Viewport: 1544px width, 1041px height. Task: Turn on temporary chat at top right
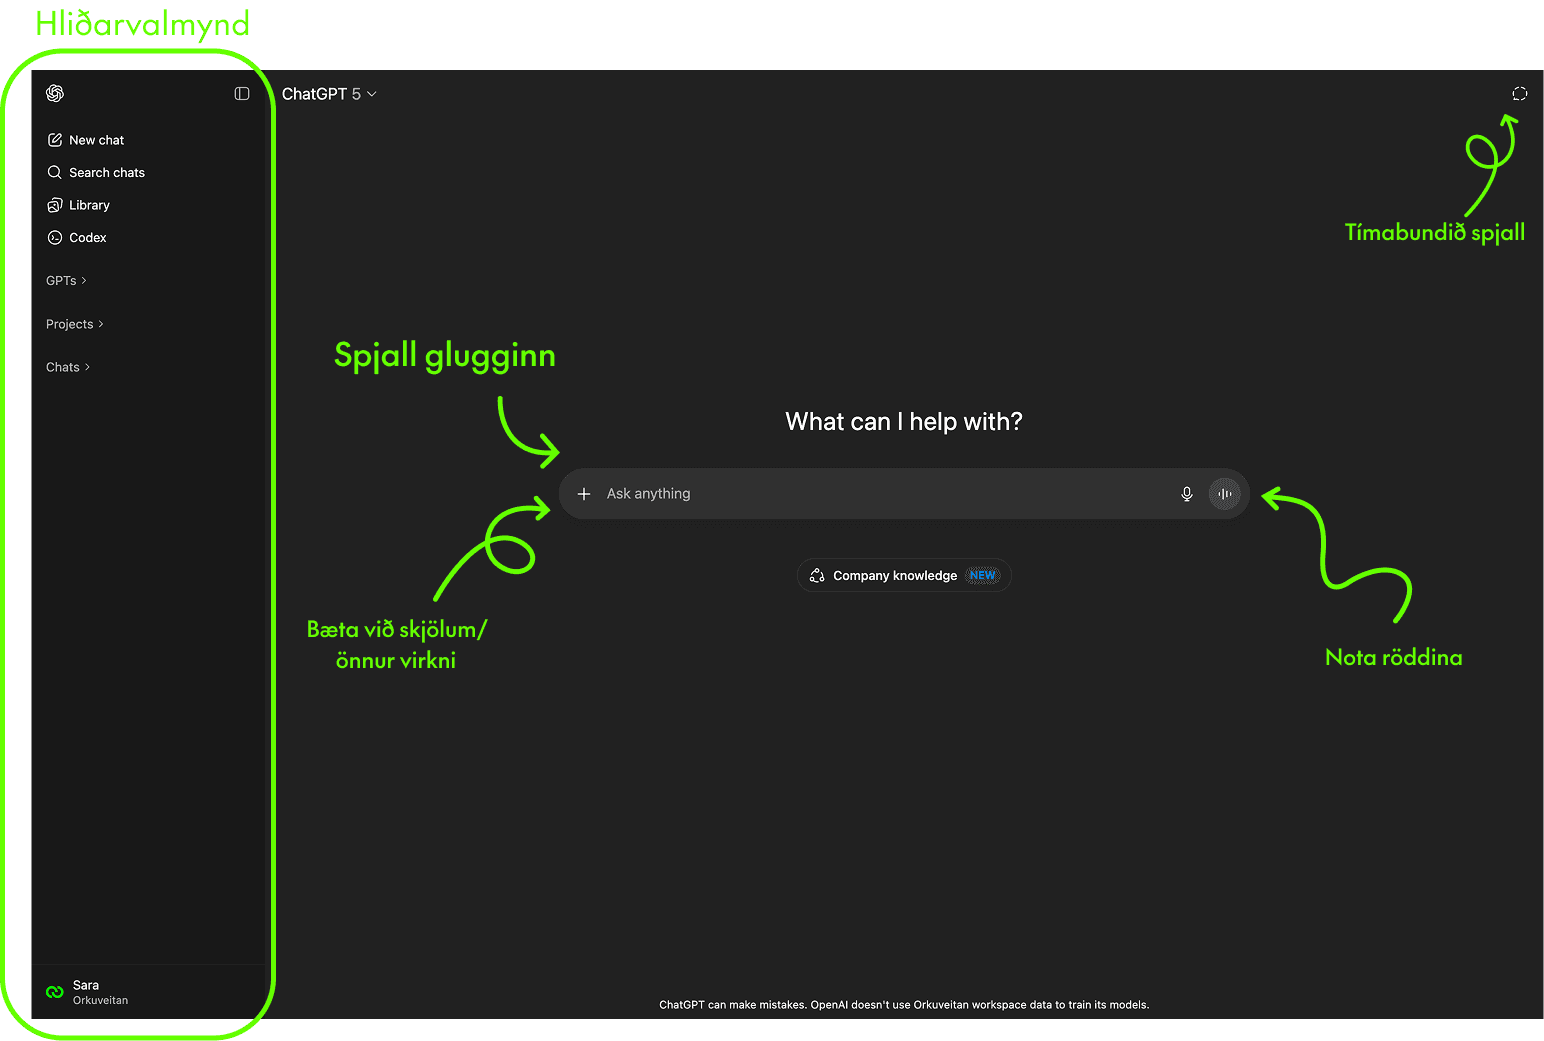click(x=1519, y=94)
